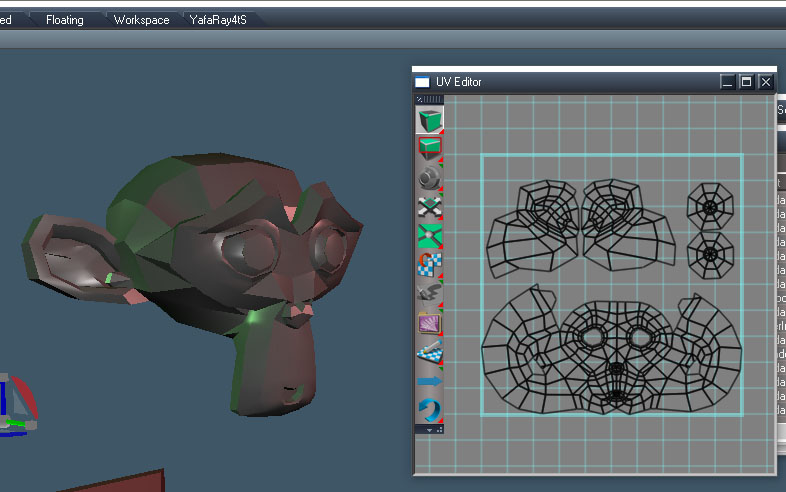
Task: Click the UV Editor window title icon
Action: click(x=423, y=82)
